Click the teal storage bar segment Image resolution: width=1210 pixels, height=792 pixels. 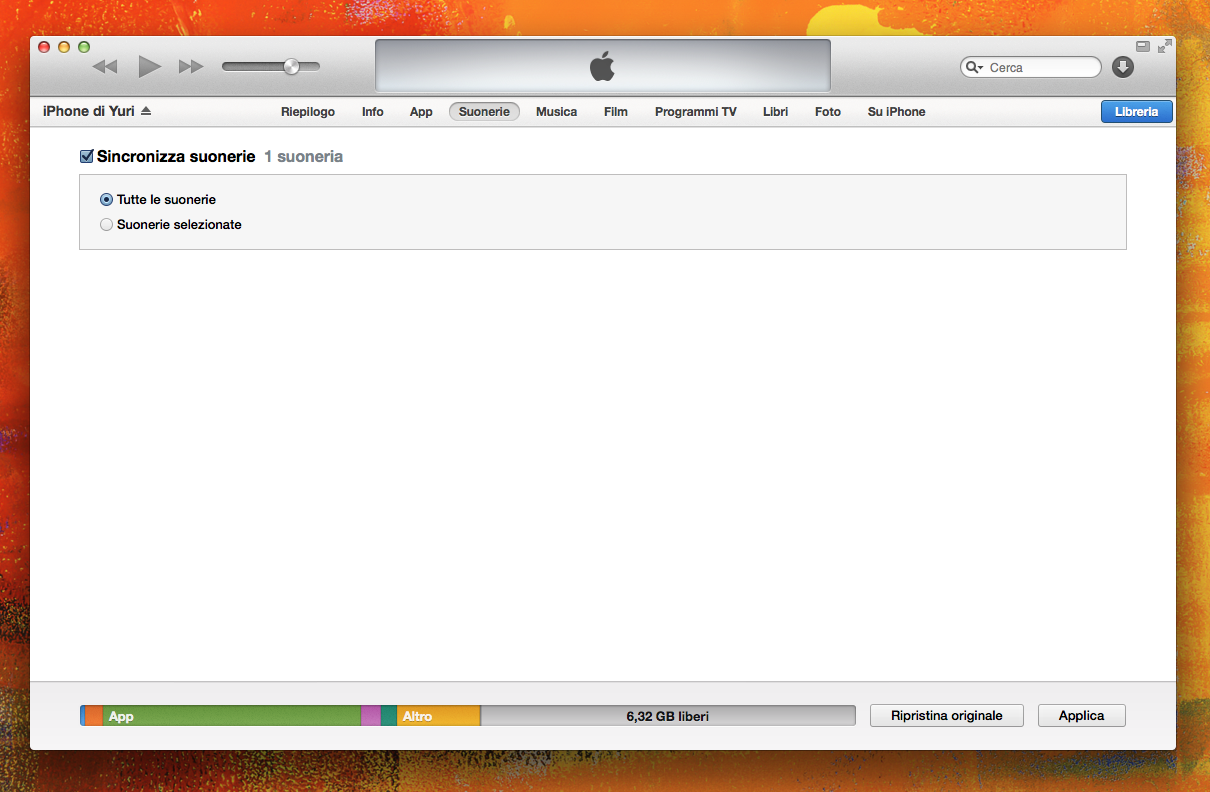tap(388, 716)
